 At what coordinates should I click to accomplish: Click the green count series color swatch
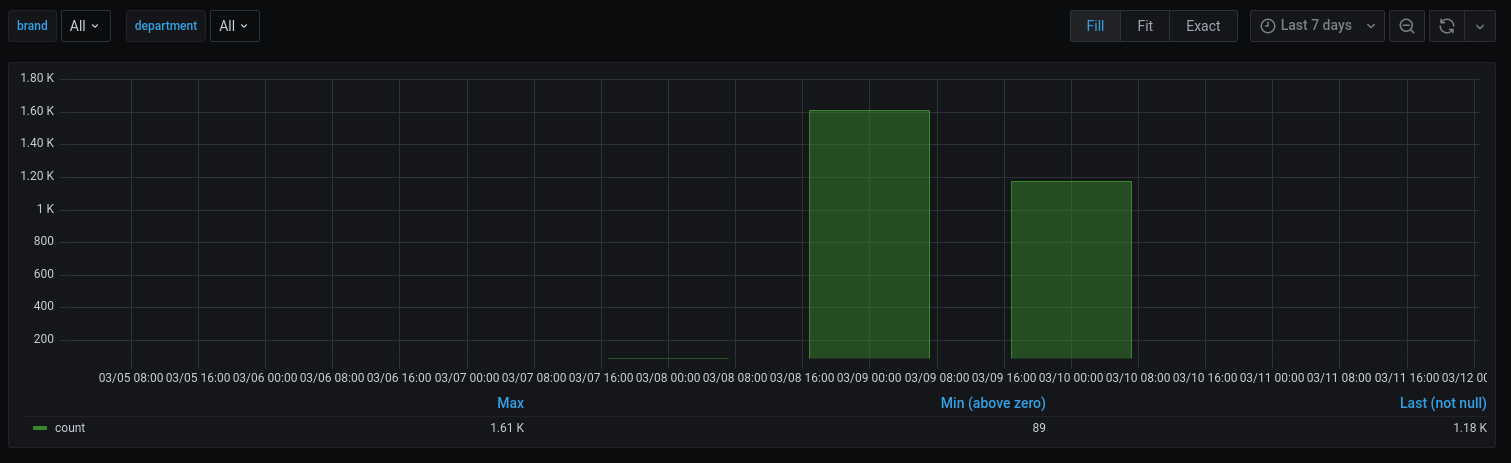[x=40, y=428]
